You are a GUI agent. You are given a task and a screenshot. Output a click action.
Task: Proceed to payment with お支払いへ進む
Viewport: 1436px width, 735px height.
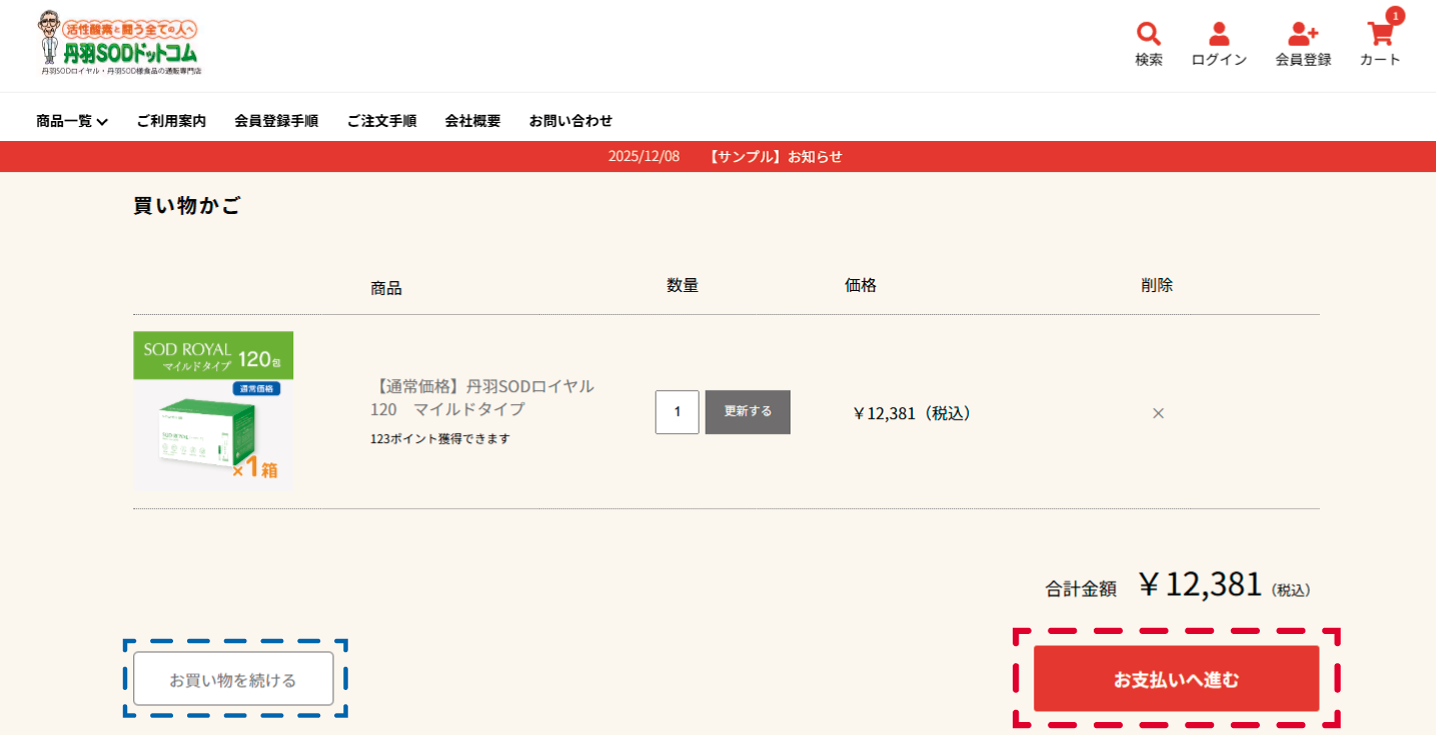1176,678
